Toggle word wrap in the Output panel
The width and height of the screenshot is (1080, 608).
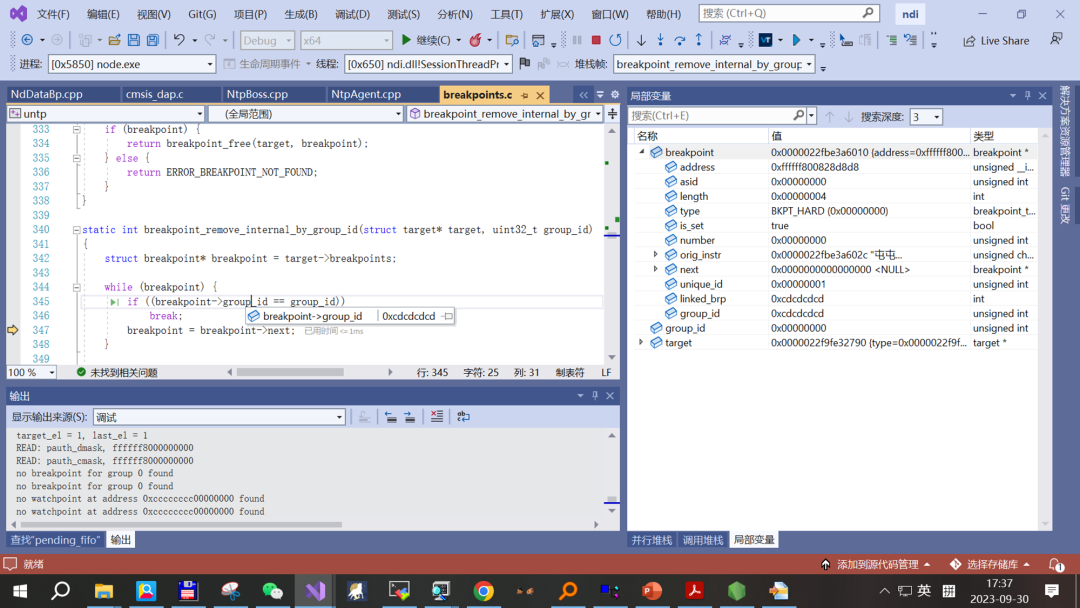point(464,417)
